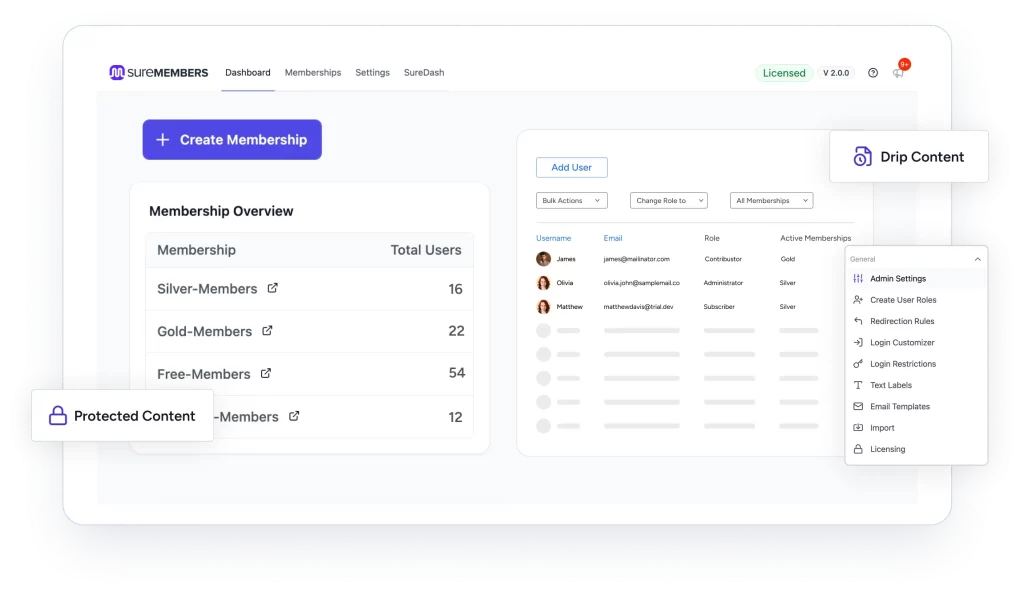Switch to the Dashboard tab
This screenshot has width=1024, height=593.
(248, 72)
